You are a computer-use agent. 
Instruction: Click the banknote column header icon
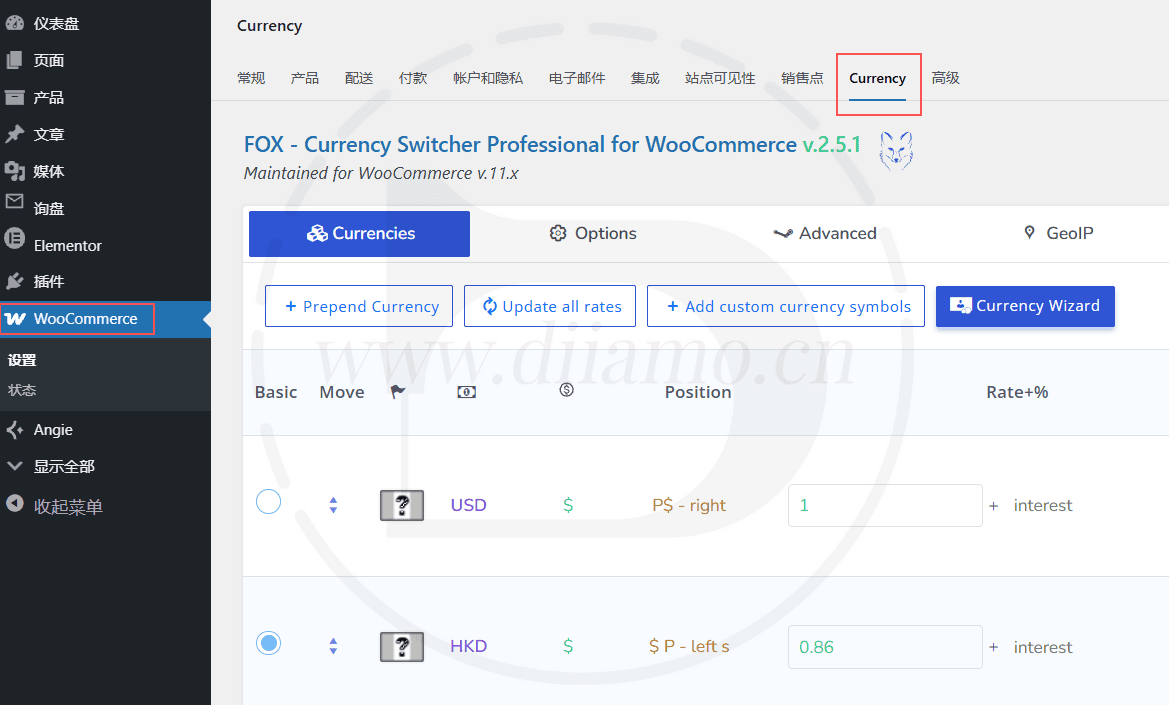pos(467,392)
